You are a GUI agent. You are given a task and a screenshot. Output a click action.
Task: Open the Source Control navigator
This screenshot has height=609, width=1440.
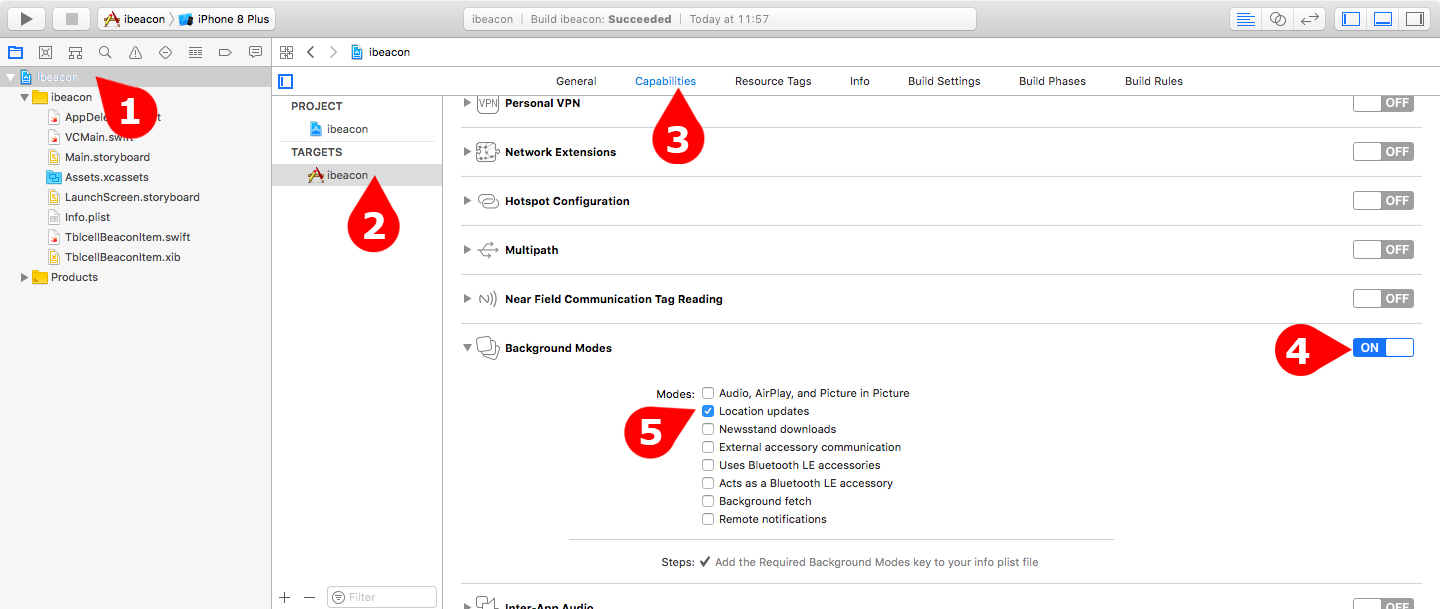click(45, 52)
